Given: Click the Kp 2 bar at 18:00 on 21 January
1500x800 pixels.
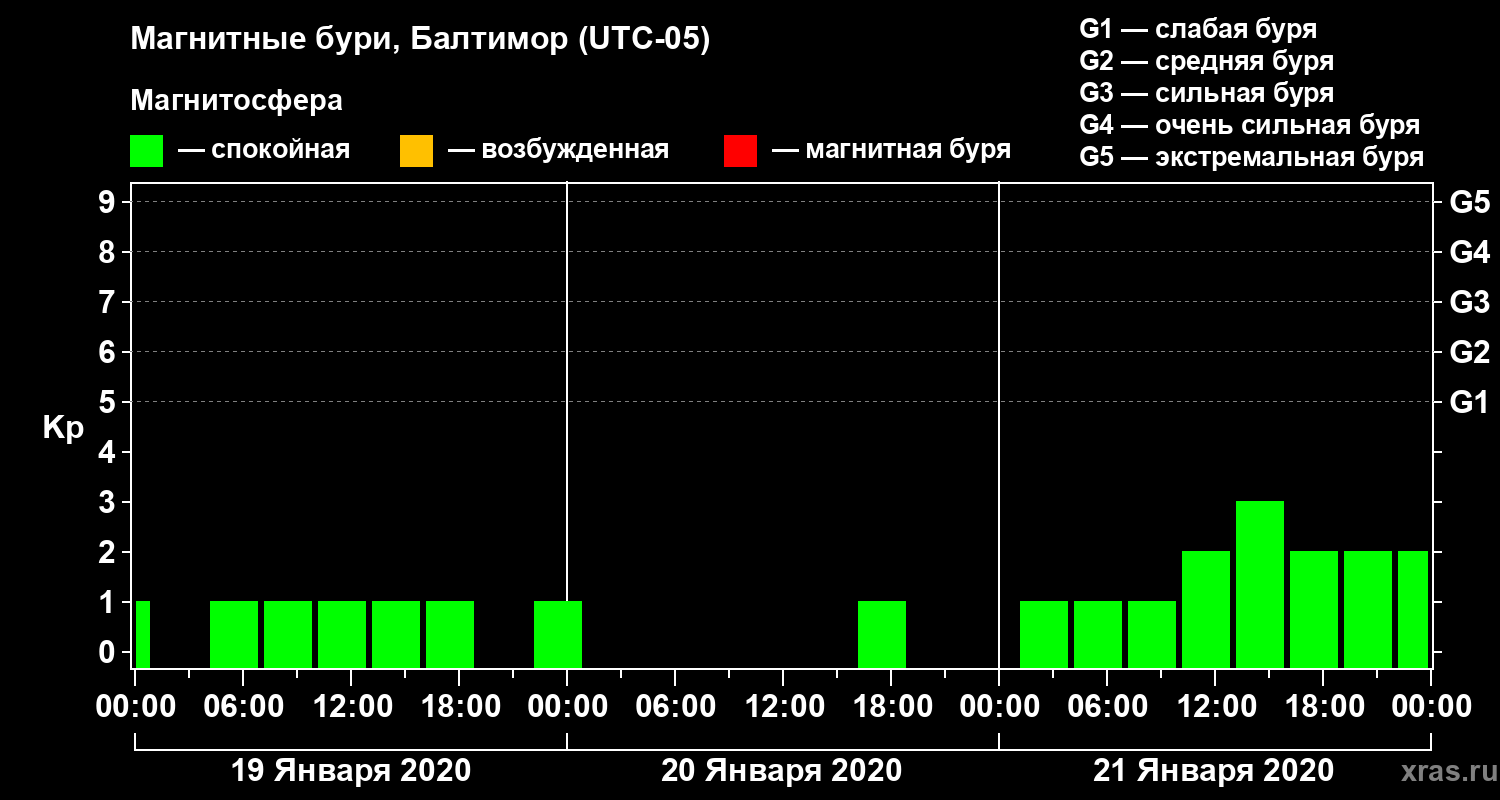Looking at the screenshot, I should click(1314, 609).
